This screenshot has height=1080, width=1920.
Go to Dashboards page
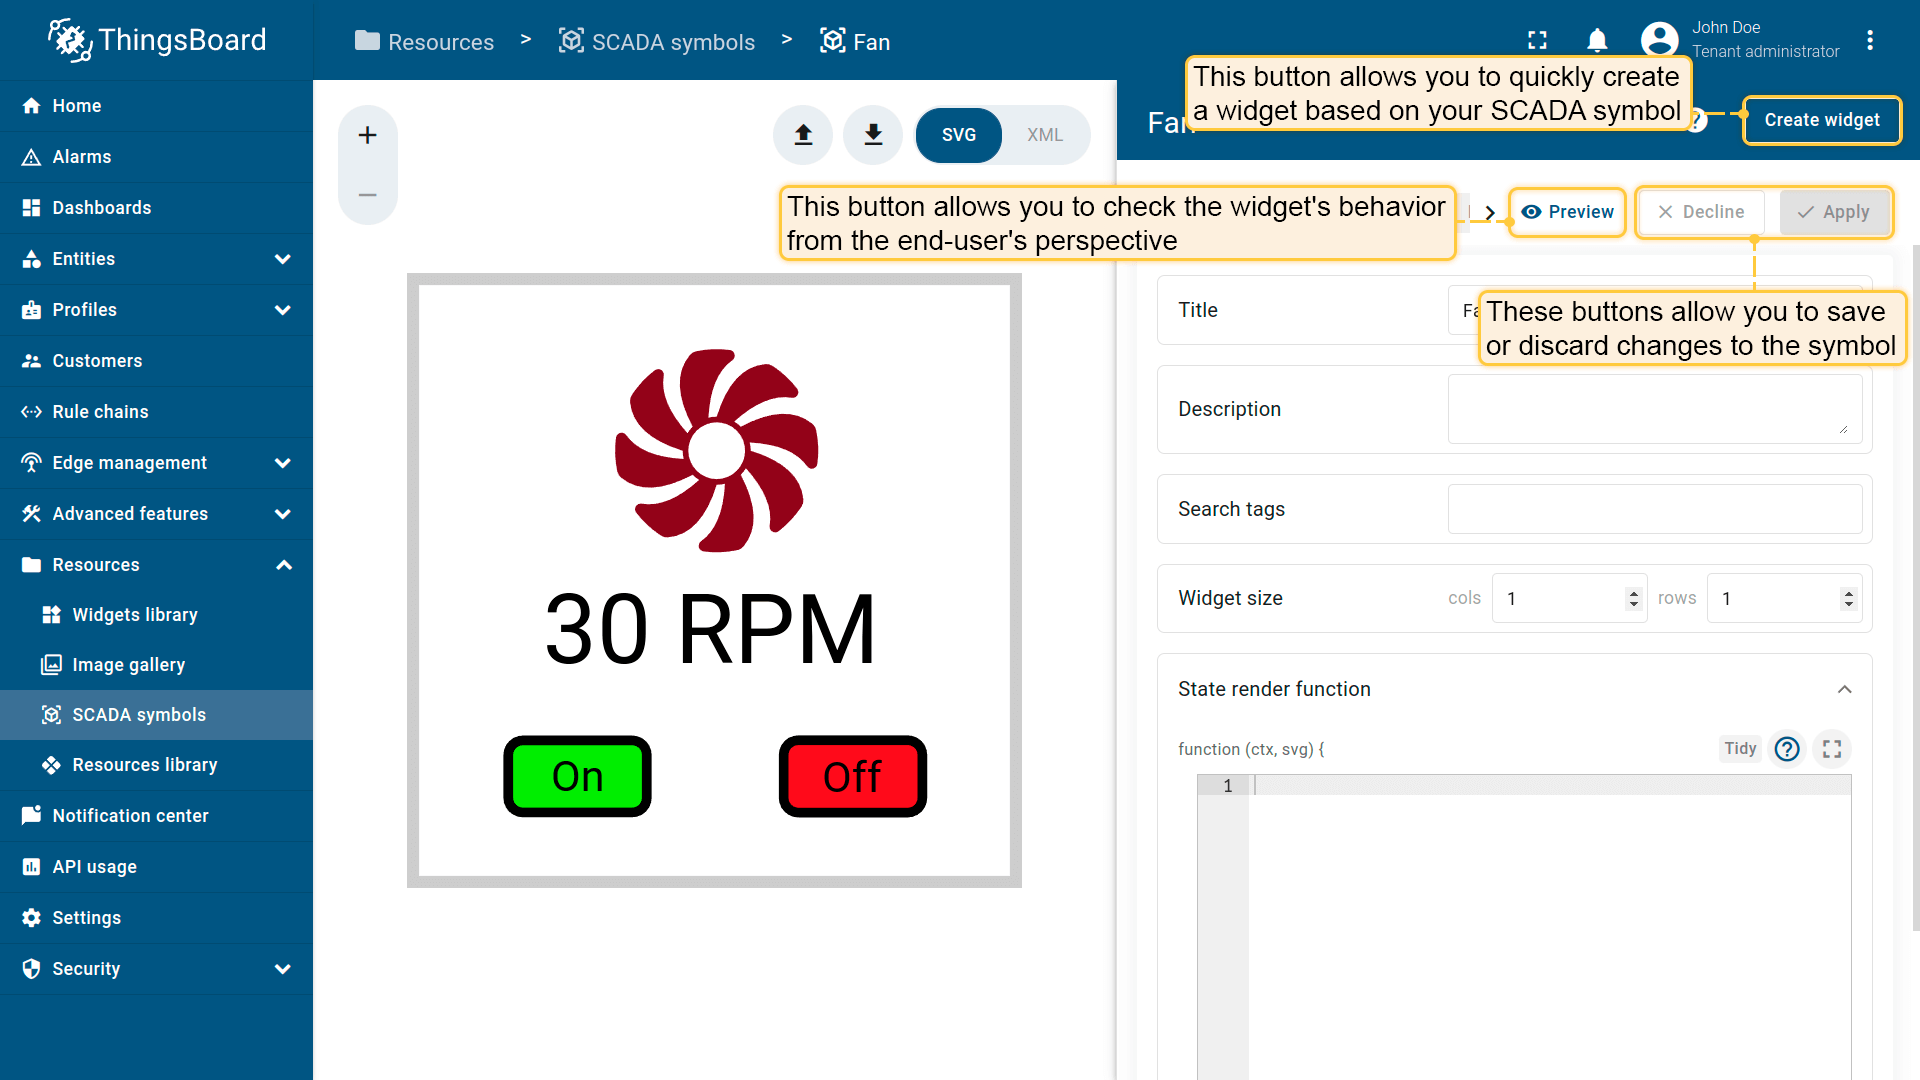point(102,208)
